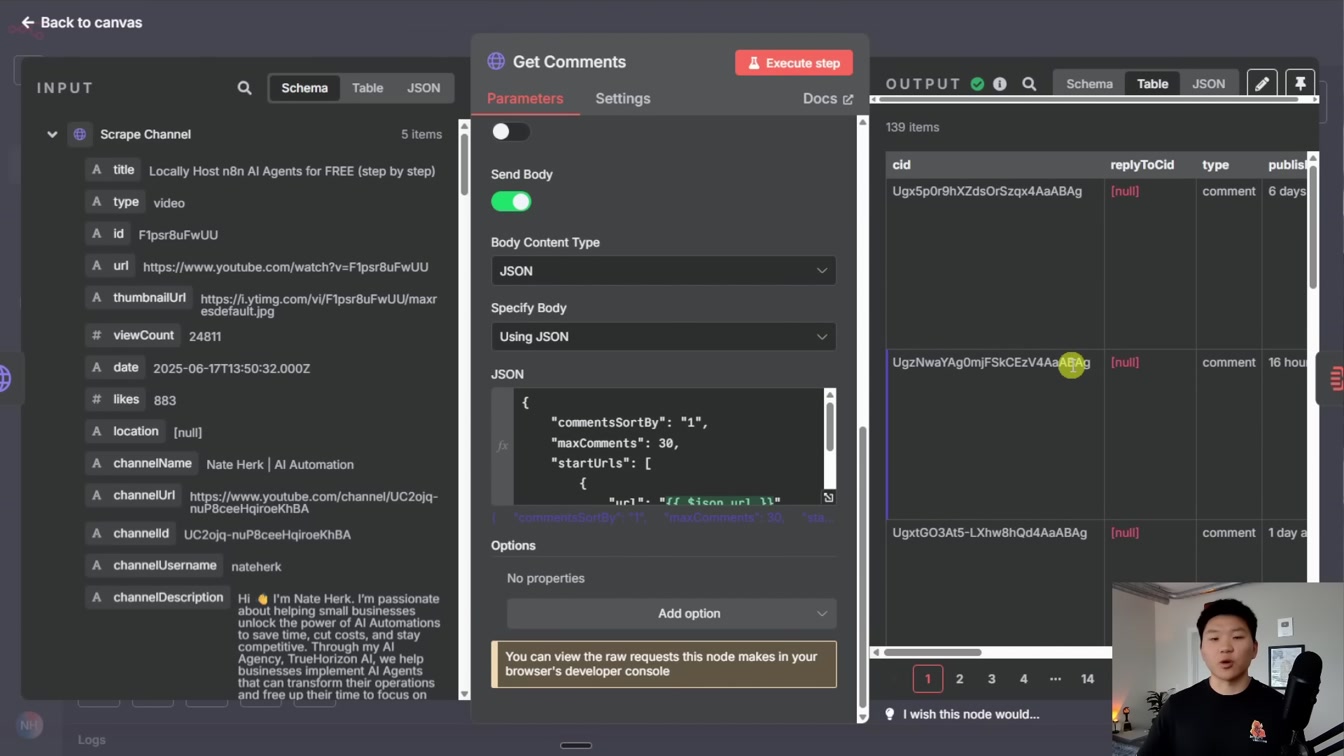This screenshot has width=1344, height=756.
Task: Click the OUTPUT info icon
Action: pos(1000,84)
